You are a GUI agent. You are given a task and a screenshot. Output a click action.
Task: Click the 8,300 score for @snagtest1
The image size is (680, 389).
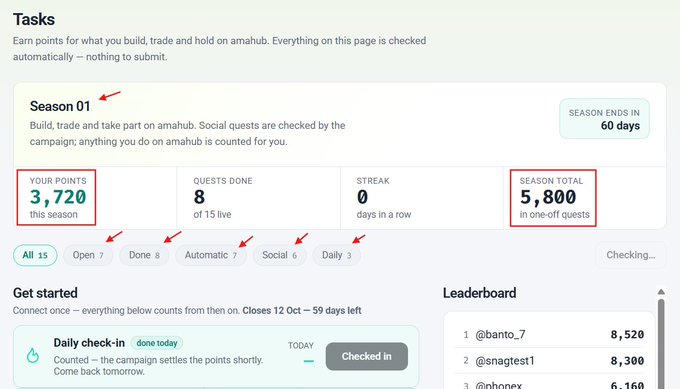(x=627, y=360)
